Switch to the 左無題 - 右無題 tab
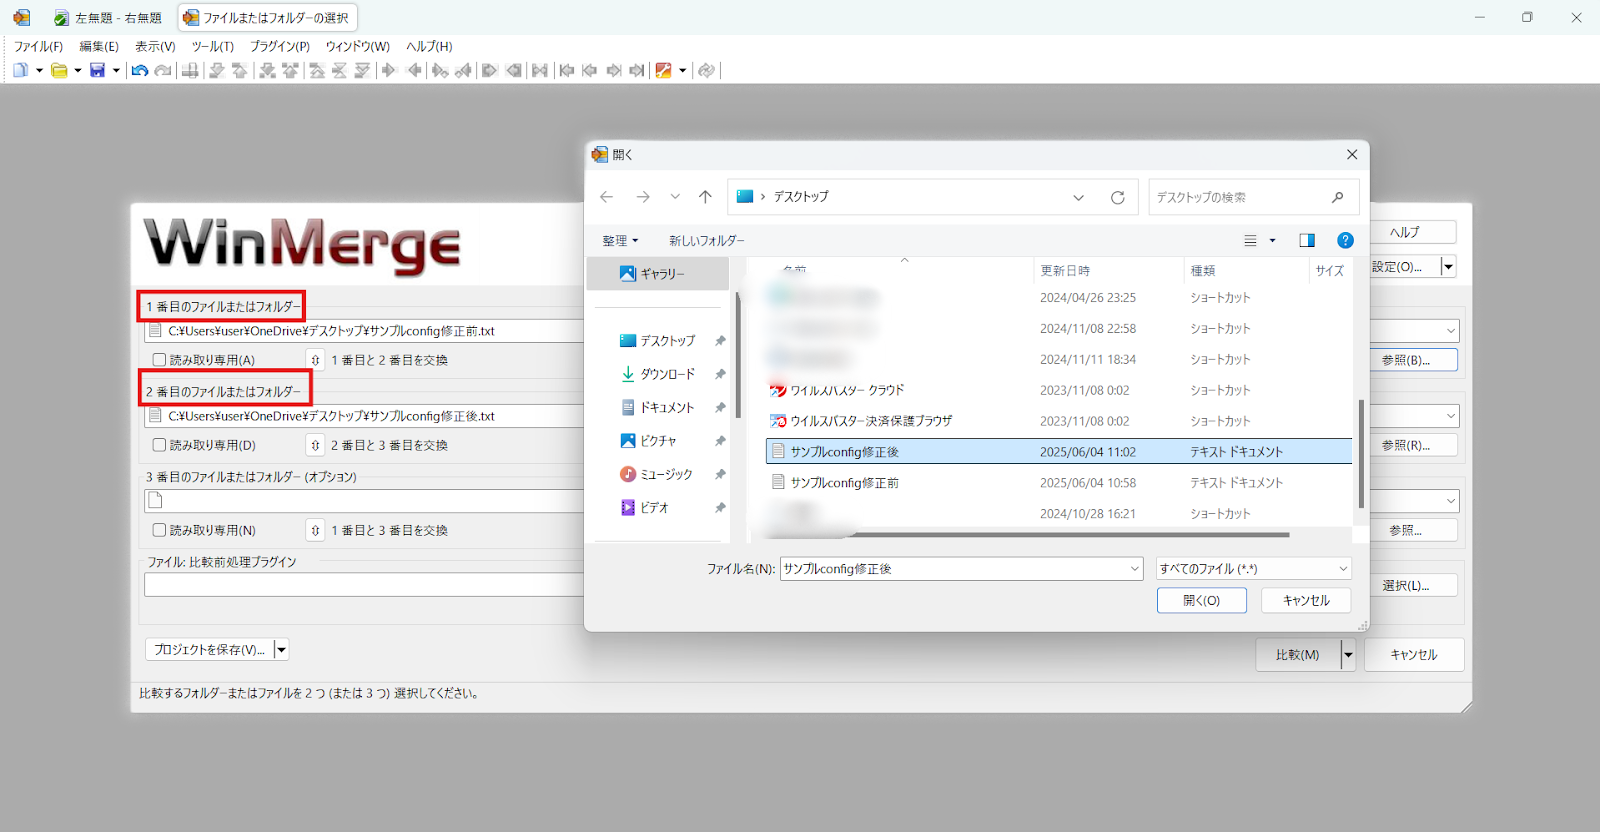The height and width of the screenshot is (832, 1600). [x=107, y=18]
